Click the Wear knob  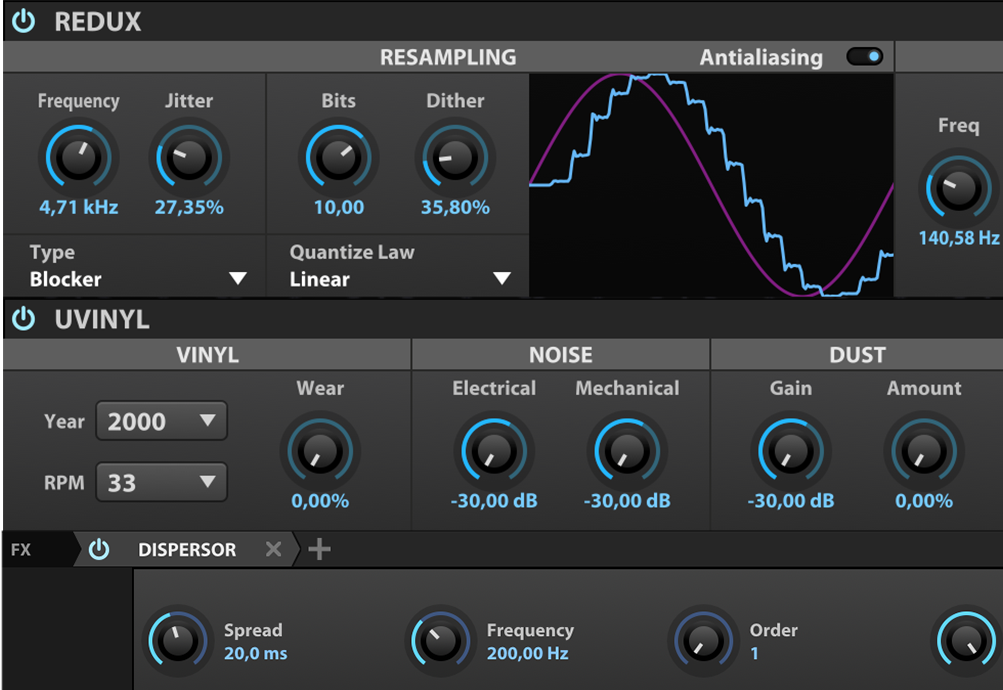[x=320, y=451]
